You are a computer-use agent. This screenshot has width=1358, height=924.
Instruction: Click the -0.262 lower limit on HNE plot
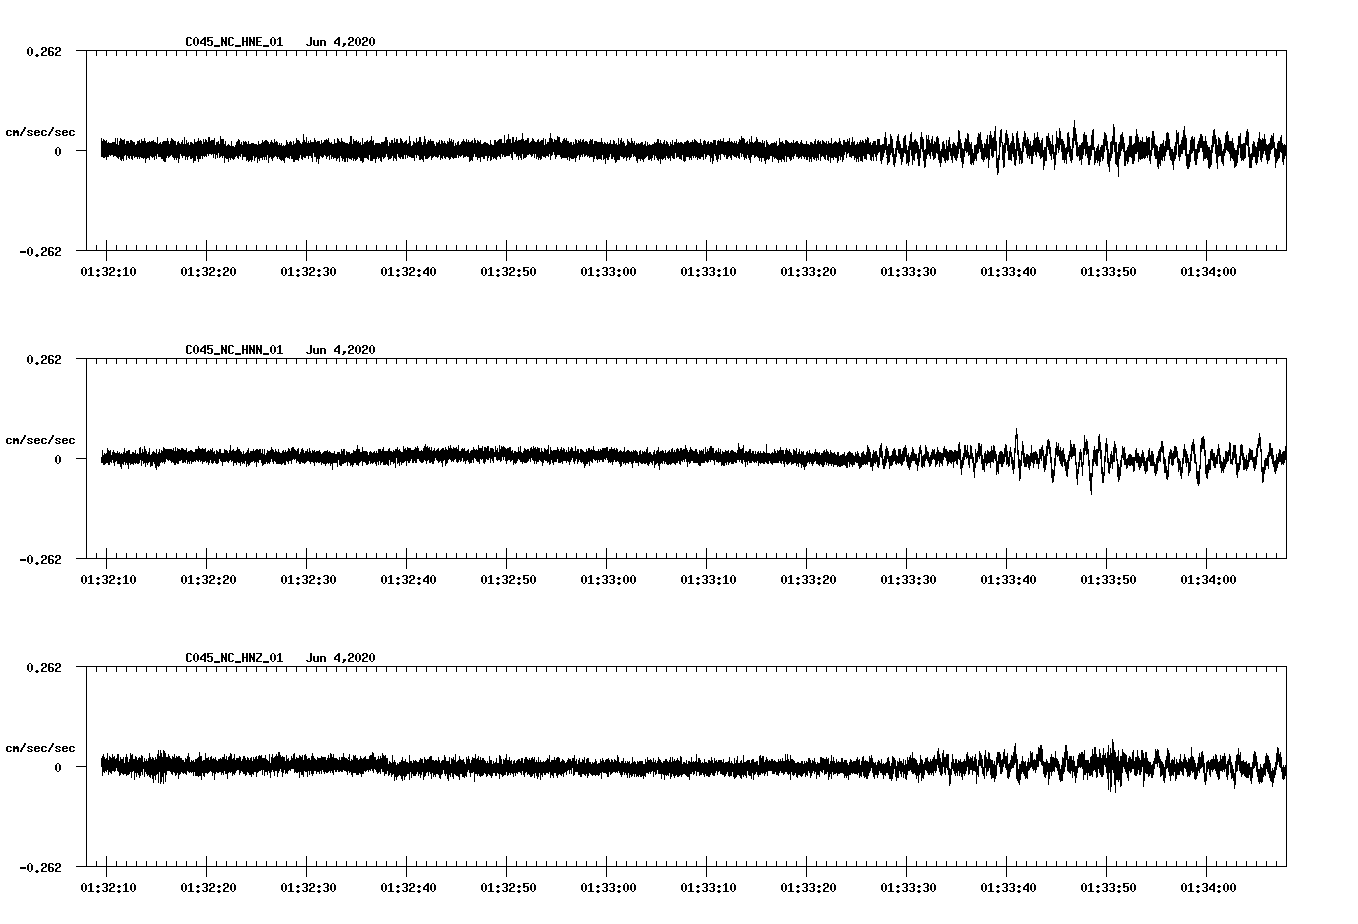tap(40, 251)
